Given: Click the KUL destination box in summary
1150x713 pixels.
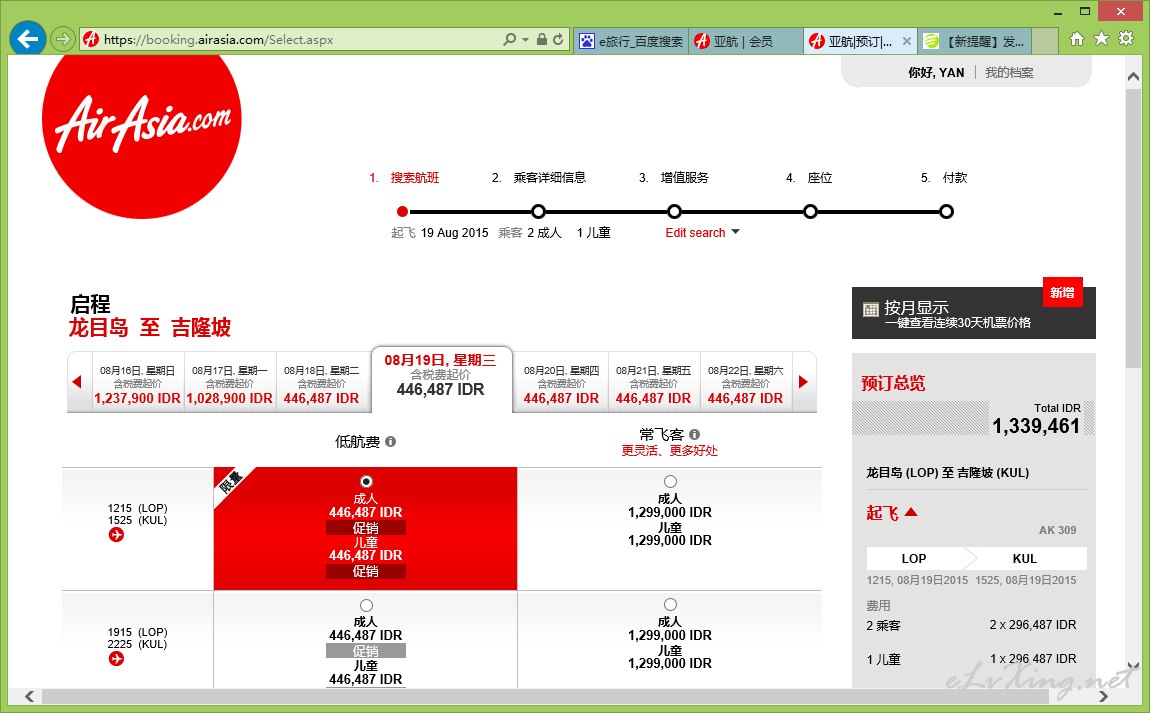Looking at the screenshot, I should point(1025,558).
